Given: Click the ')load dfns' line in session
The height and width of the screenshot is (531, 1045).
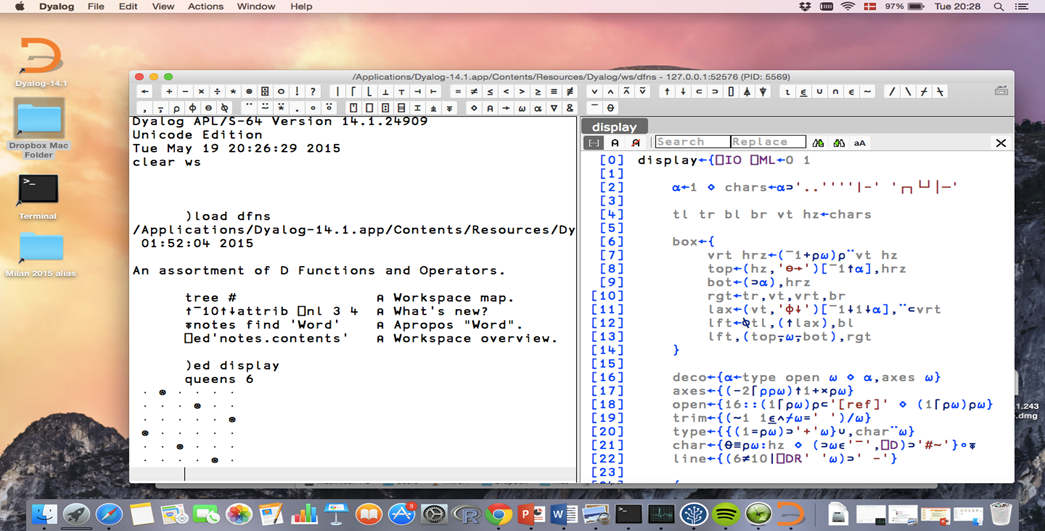Looking at the screenshot, I should pos(228,216).
